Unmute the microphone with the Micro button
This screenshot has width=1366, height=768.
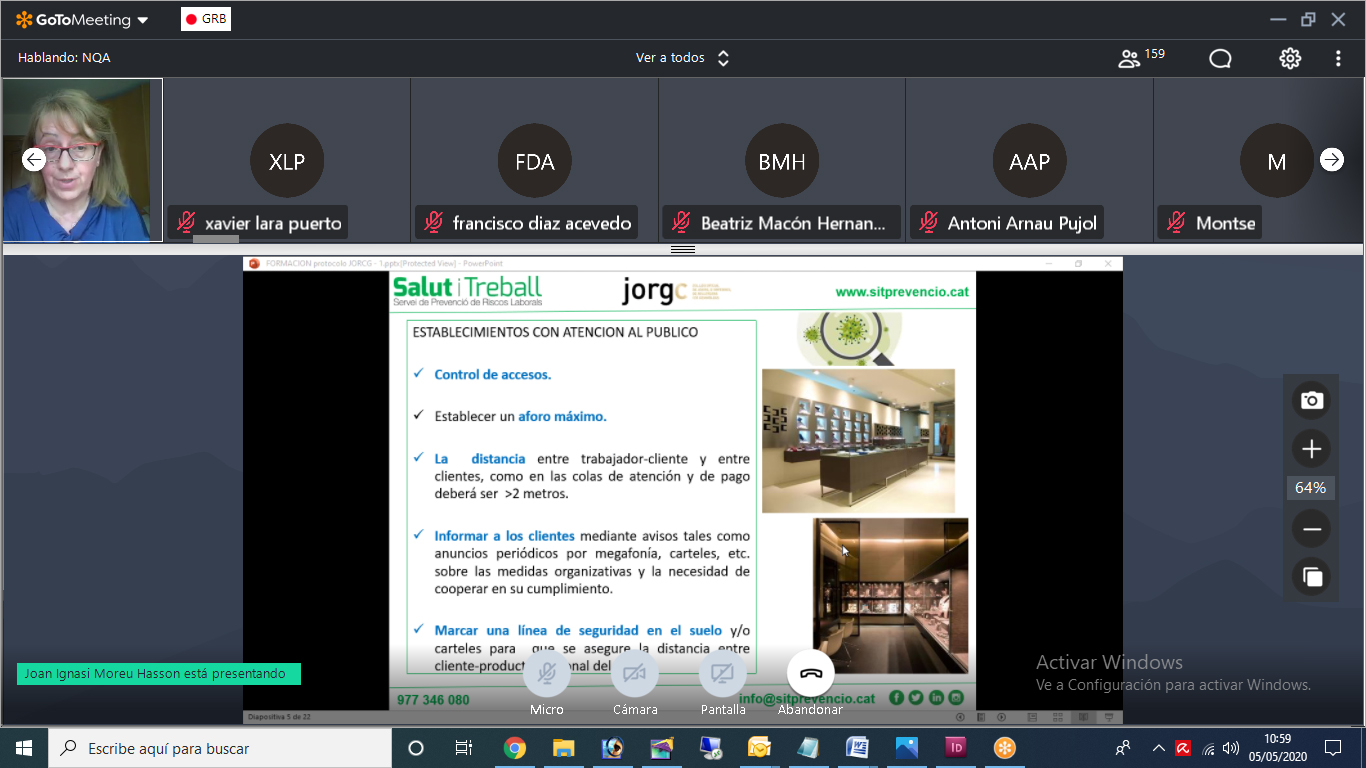pyautogui.click(x=547, y=675)
